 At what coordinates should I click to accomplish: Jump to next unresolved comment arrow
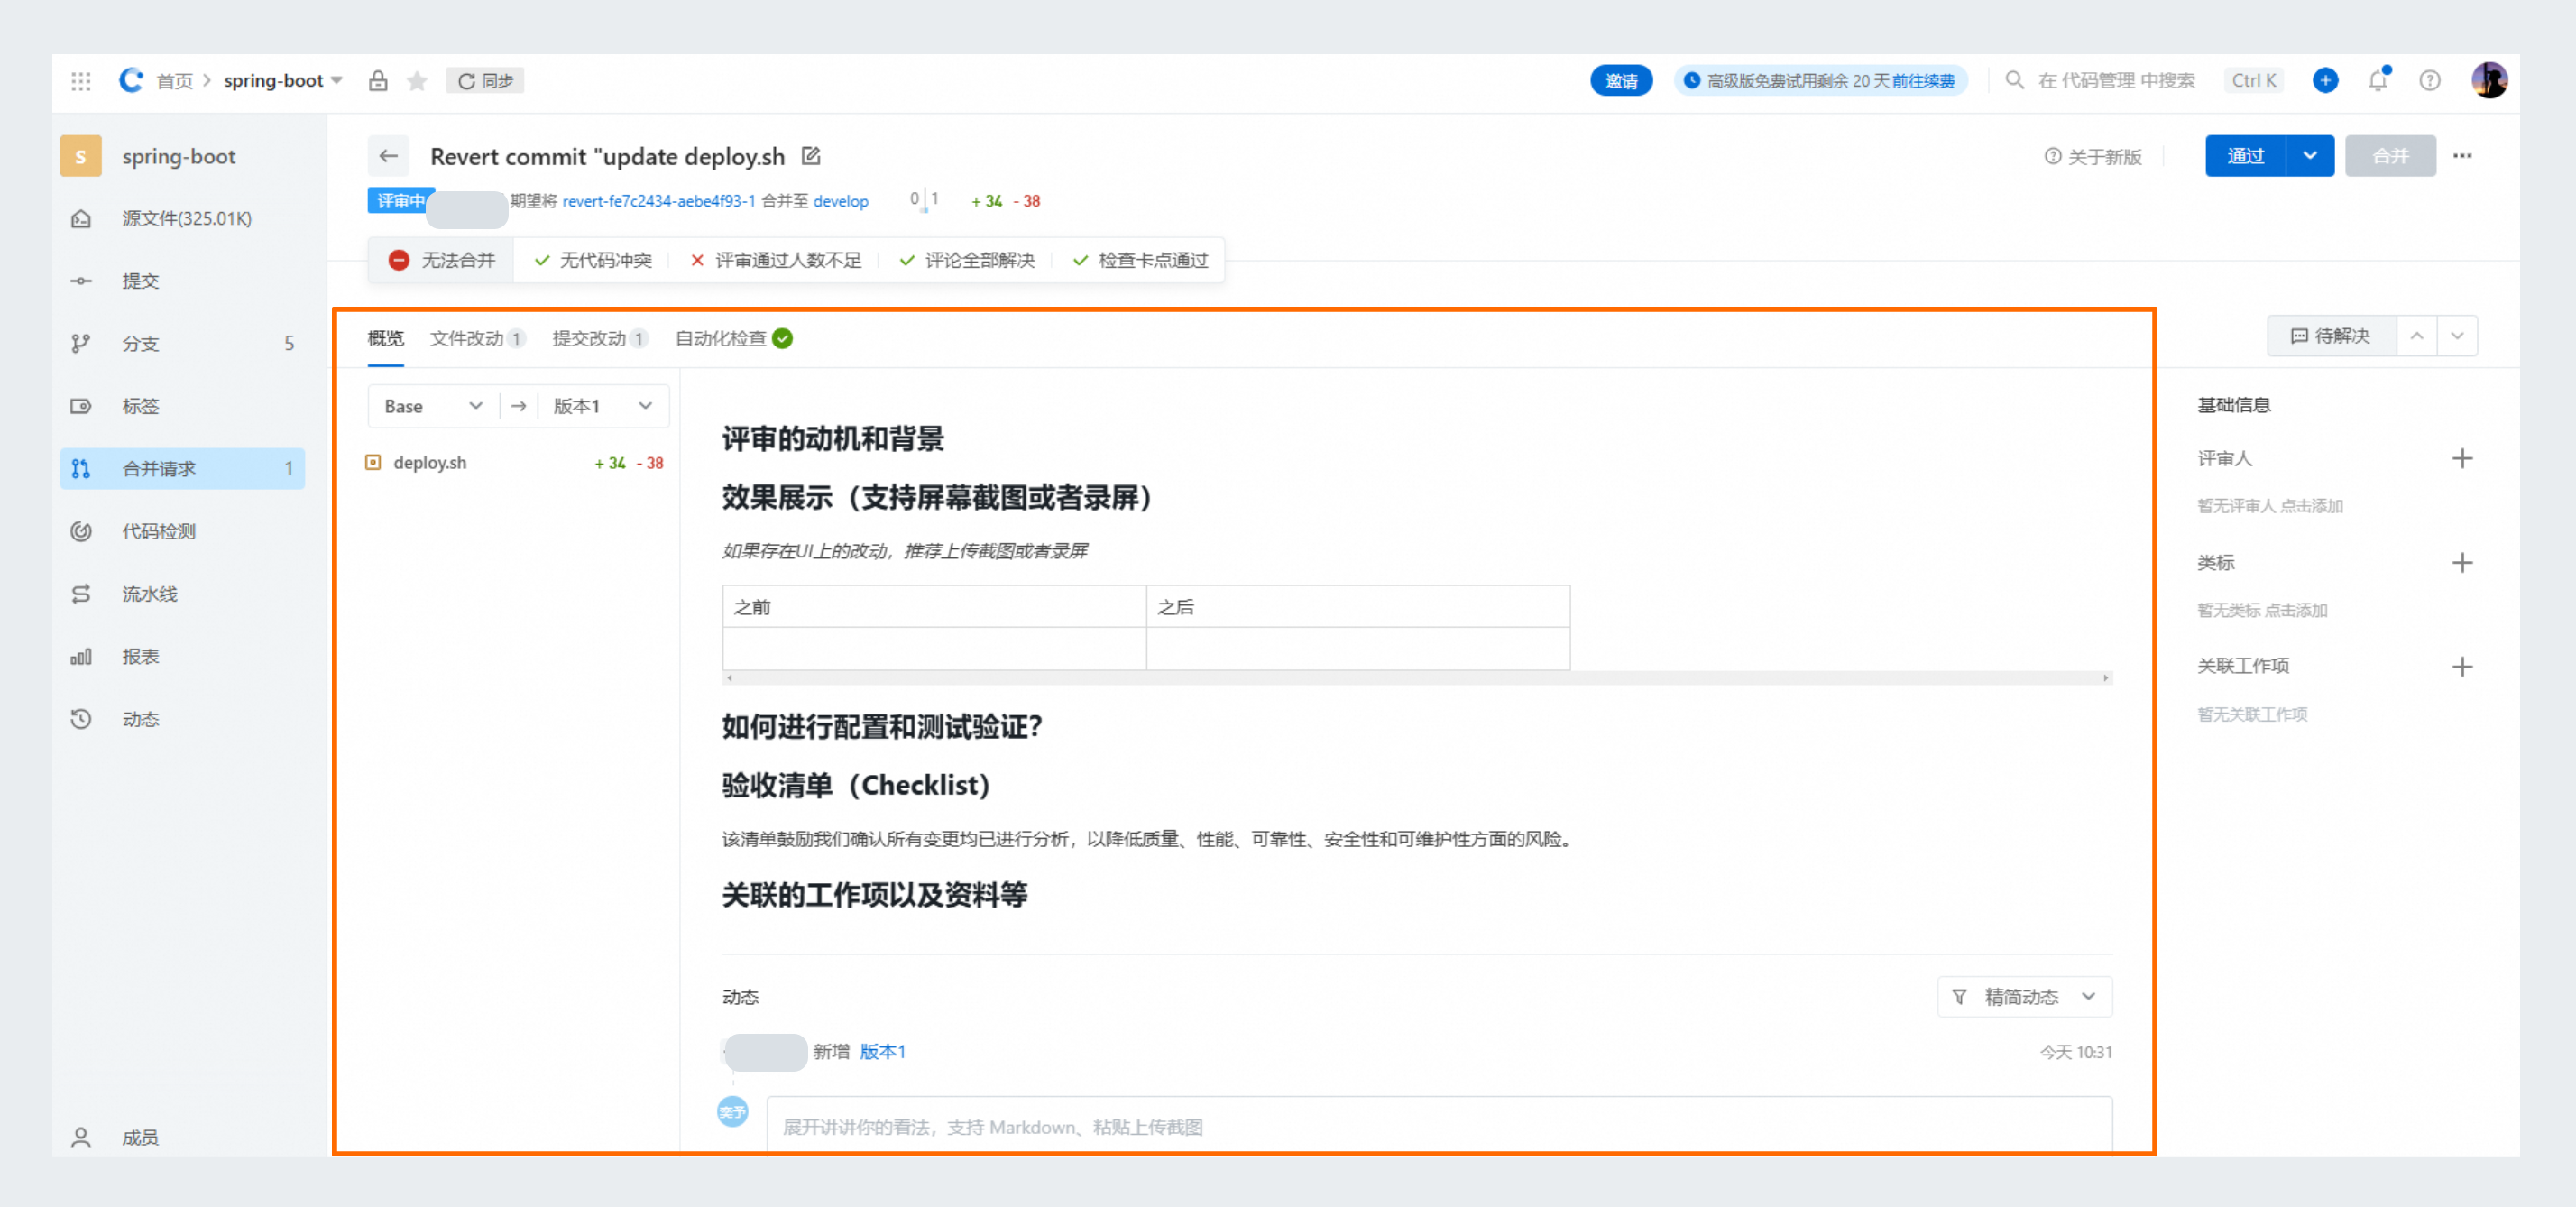coord(2457,336)
